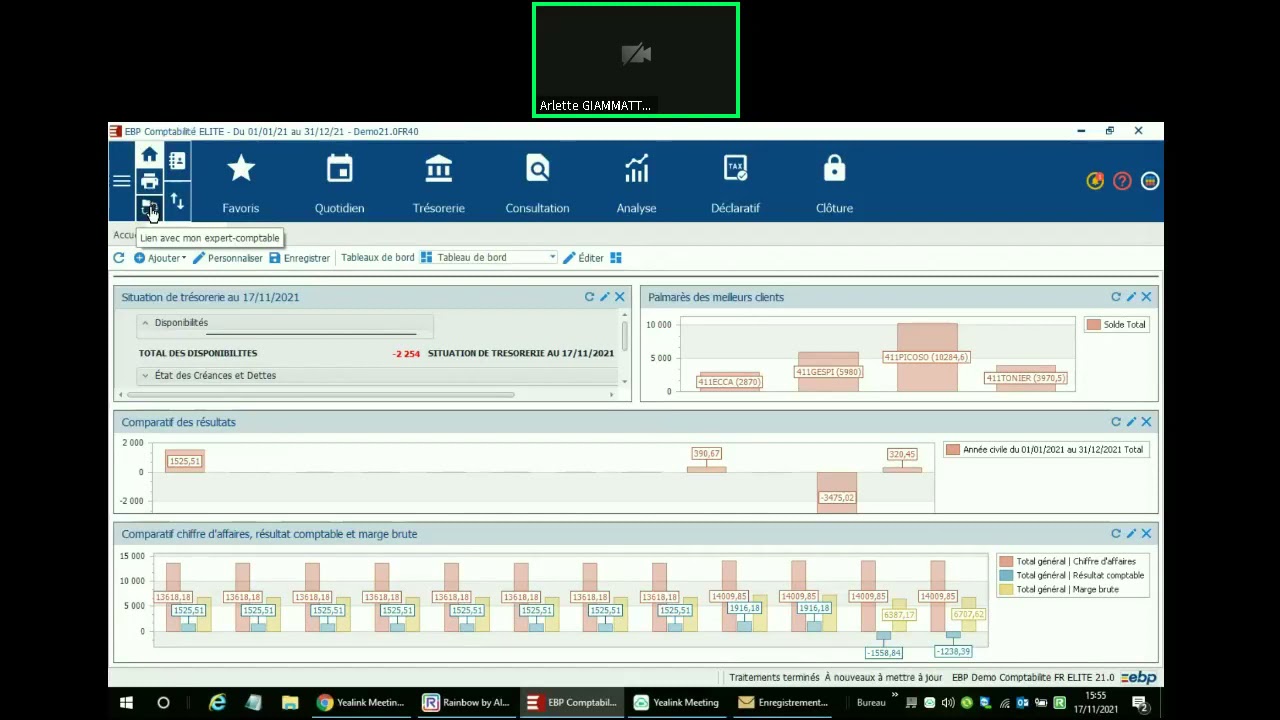Open the print icon in sidebar
The image size is (1280, 720).
[x=149, y=181]
